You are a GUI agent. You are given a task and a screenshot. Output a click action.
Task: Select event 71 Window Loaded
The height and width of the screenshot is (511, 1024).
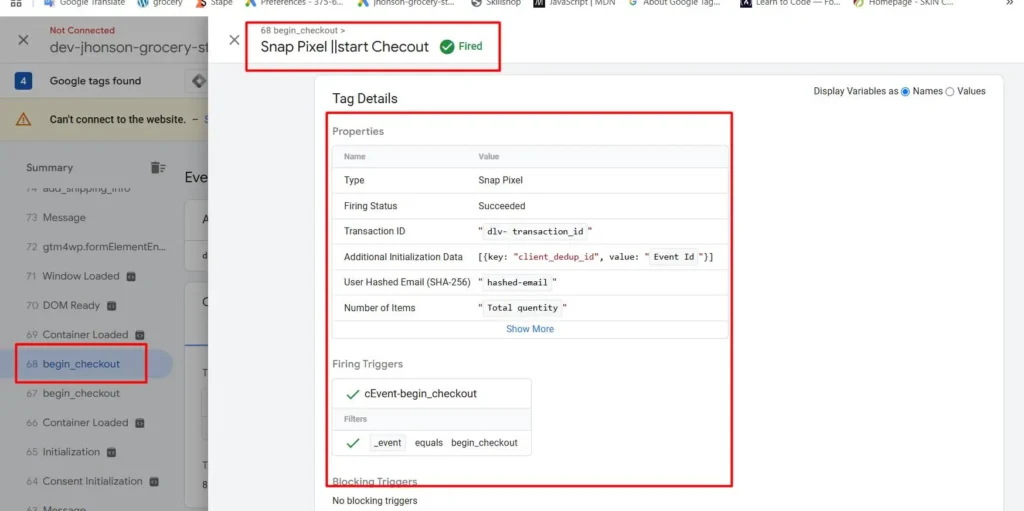pos(81,276)
